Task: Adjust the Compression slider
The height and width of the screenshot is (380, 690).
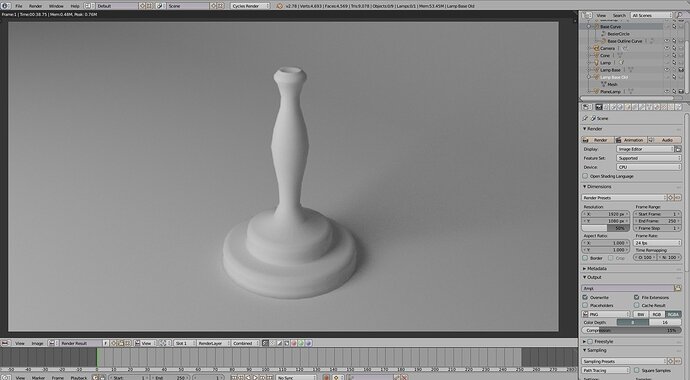Action: [x=631, y=330]
